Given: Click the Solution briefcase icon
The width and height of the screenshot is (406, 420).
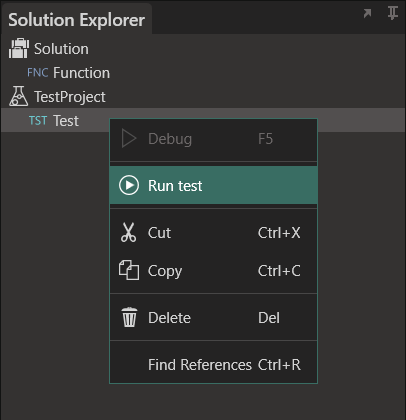Looking at the screenshot, I should click(19, 48).
